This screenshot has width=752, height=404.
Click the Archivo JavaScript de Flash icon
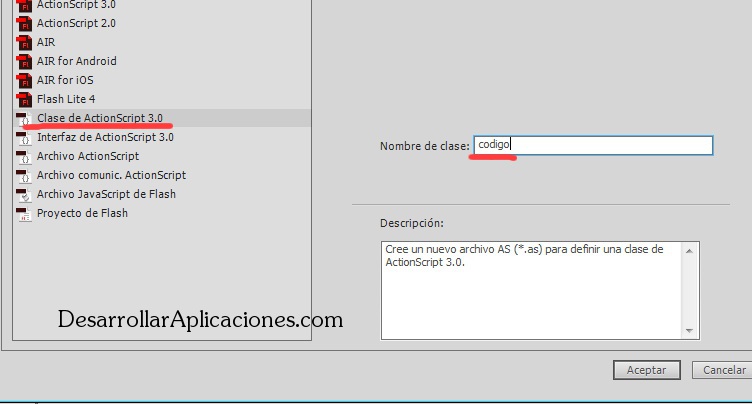coord(25,195)
